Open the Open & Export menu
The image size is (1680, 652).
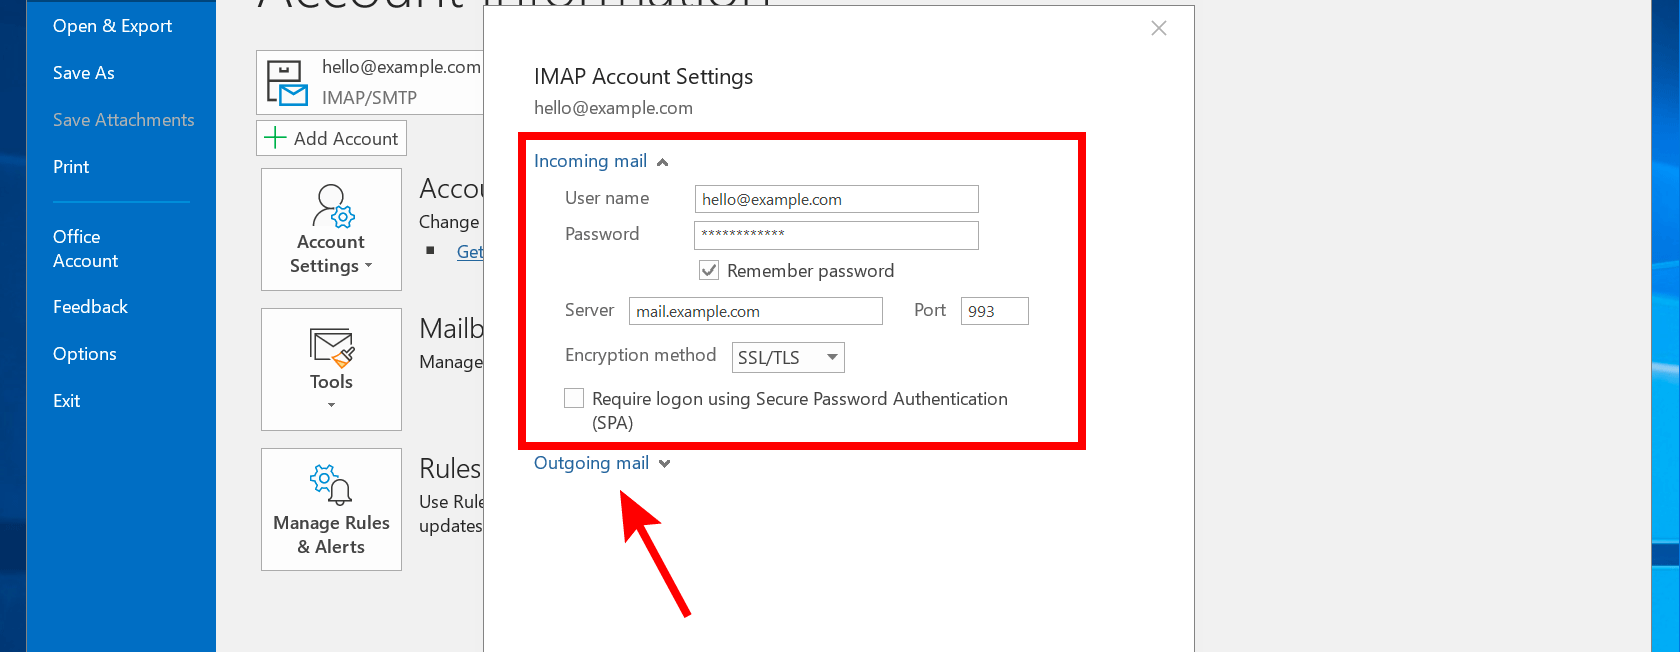tap(112, 25)
